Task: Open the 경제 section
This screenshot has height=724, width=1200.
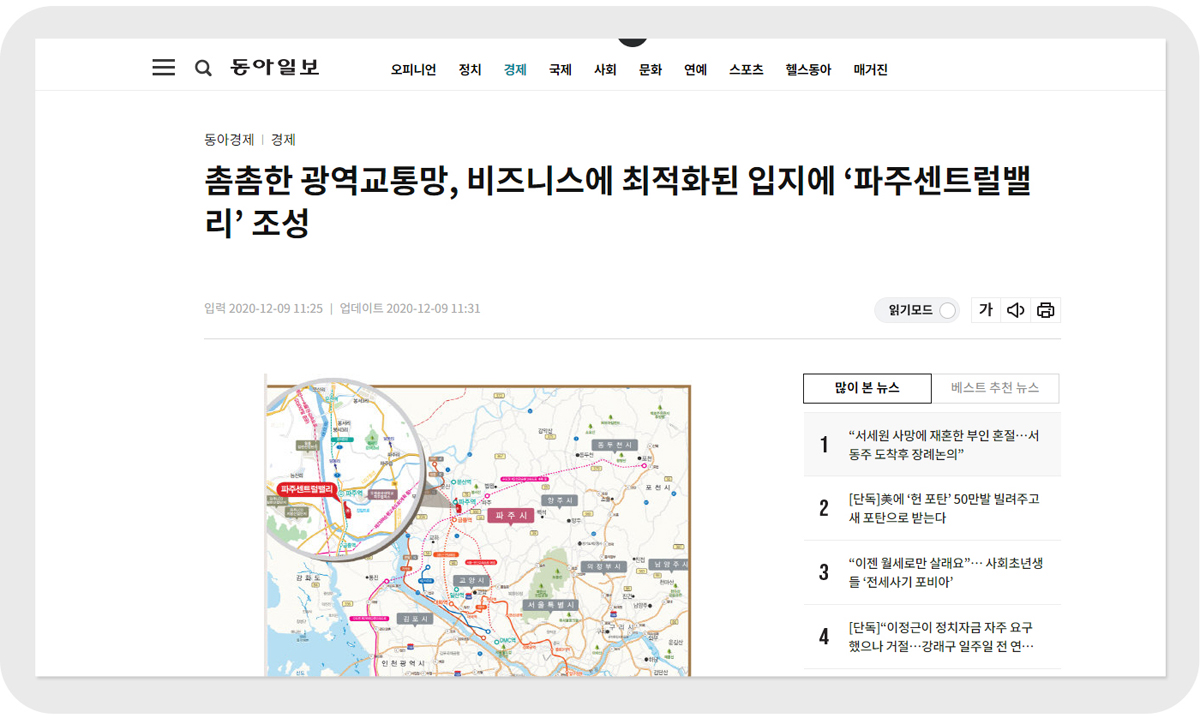Action: [x=515, y=70]
